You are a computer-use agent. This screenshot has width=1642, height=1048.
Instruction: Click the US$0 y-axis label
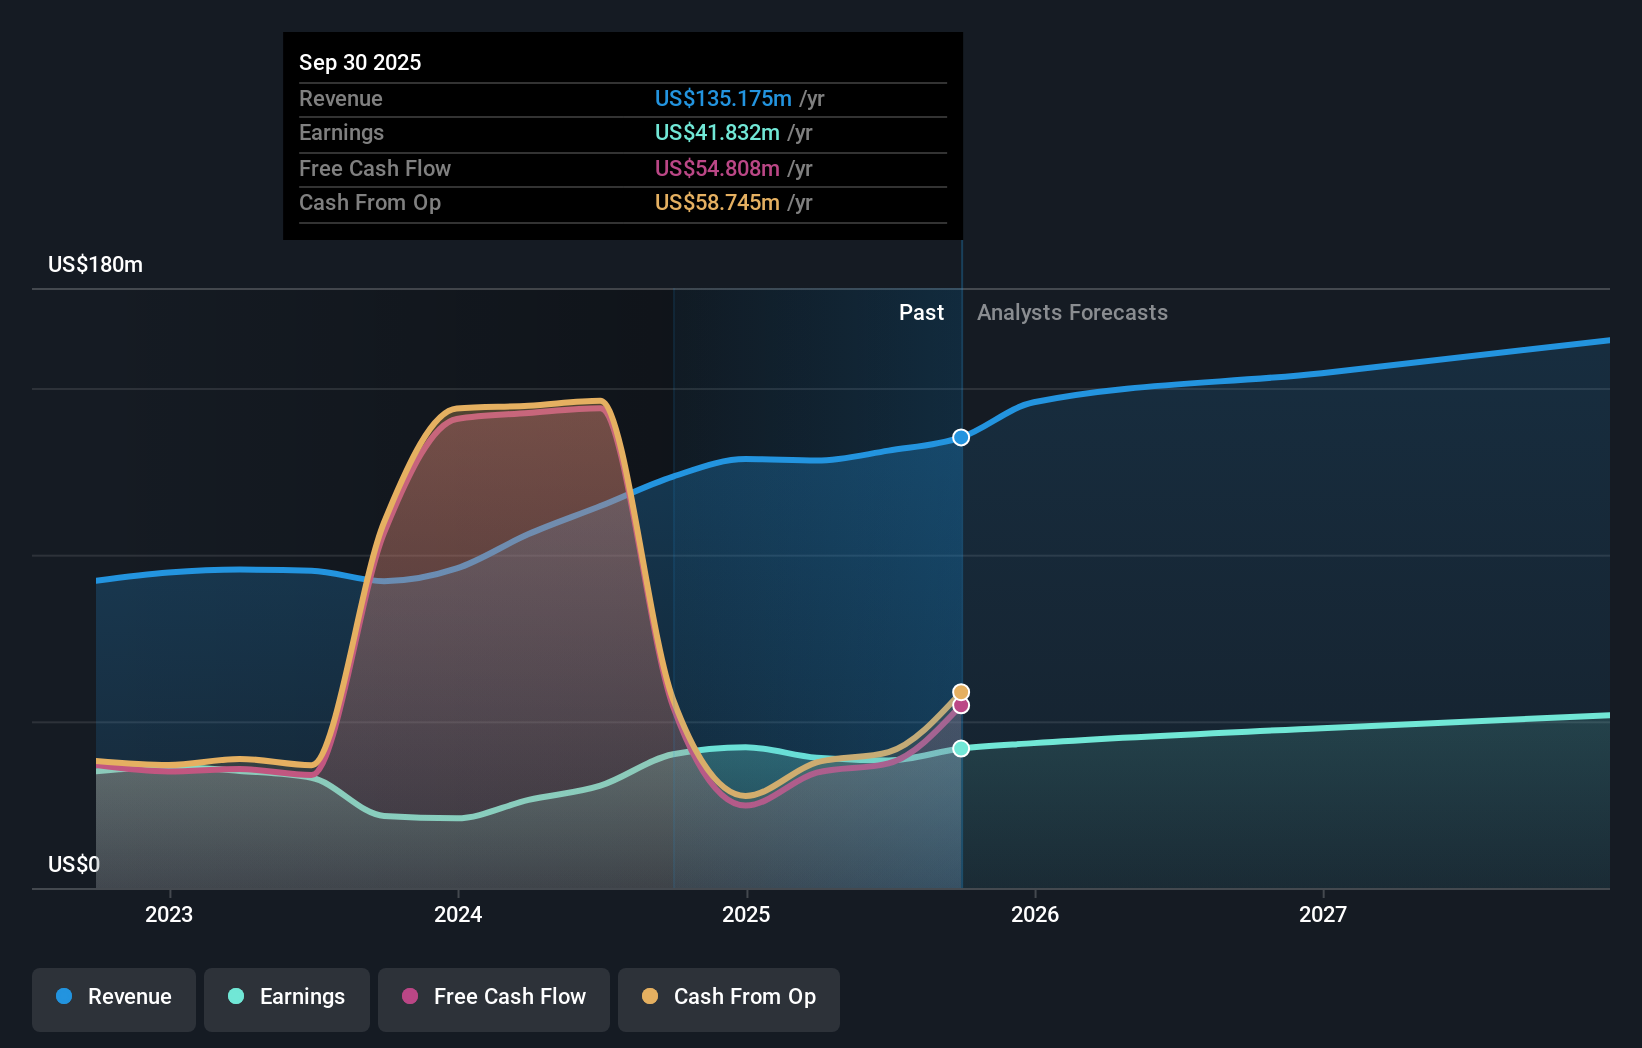74,864
